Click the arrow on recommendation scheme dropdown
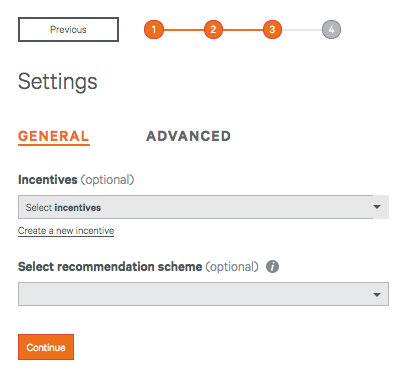This screenshot has width=408, height=374. (377, 295)
